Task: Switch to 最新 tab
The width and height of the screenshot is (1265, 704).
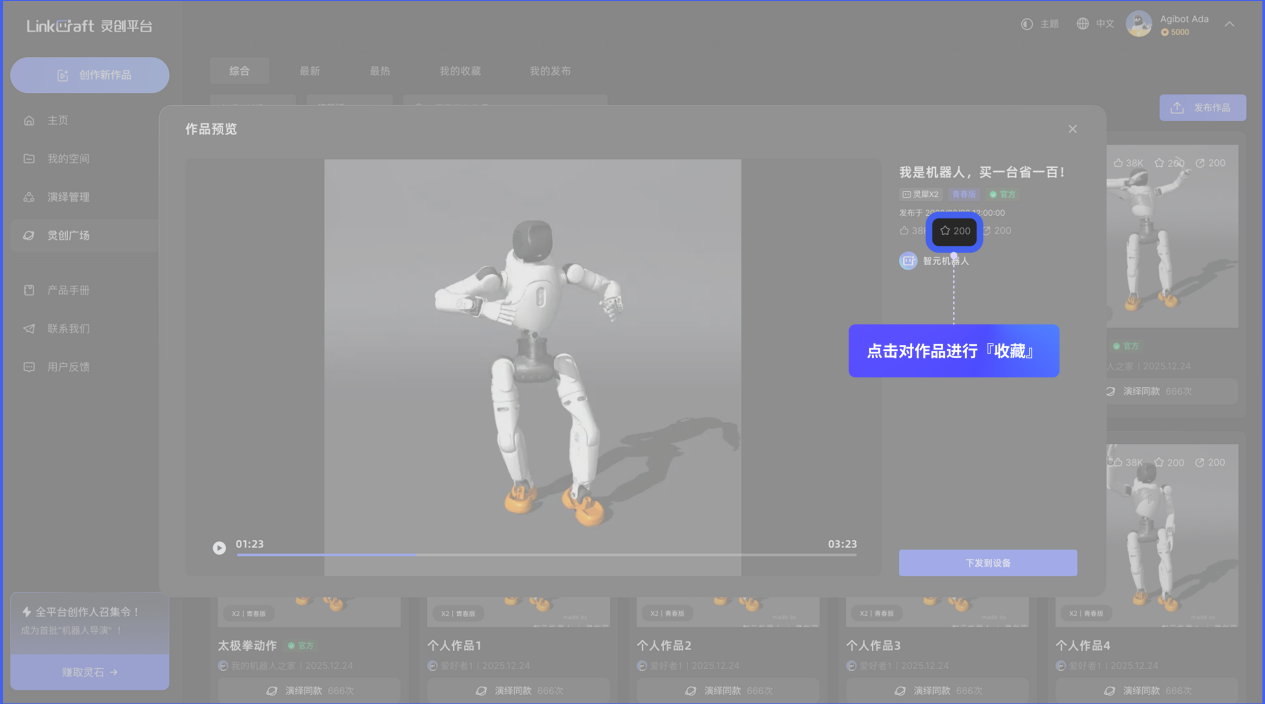Action: [310, 71]
